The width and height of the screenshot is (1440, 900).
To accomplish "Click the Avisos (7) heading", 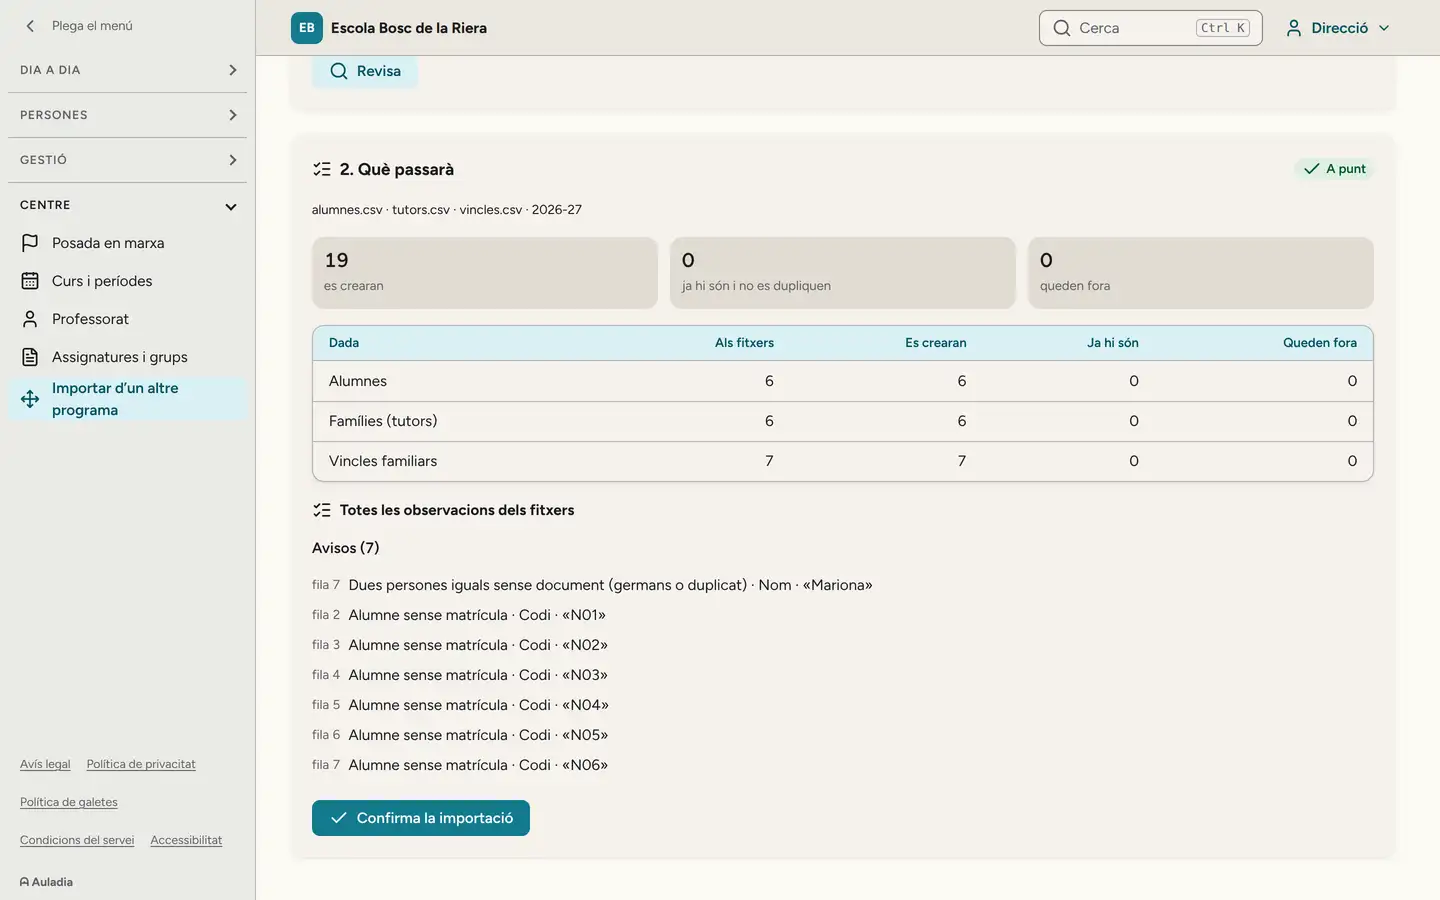I will [346, 548].
